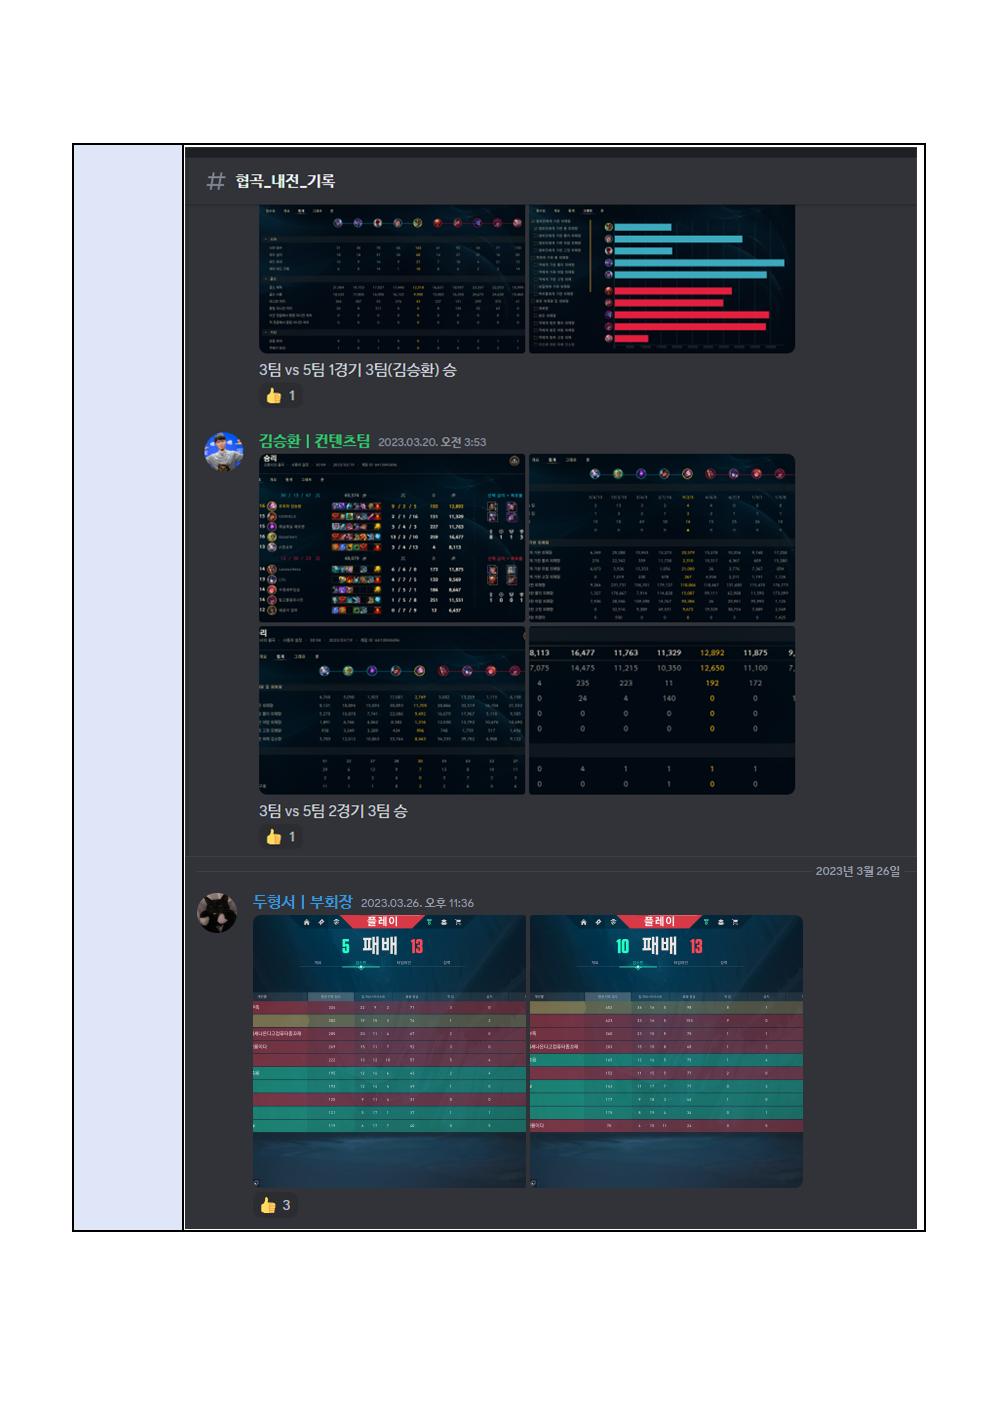
Task: Click 플레이 button in 5 패배 13 screenshot
Action: tap(382, 922)
